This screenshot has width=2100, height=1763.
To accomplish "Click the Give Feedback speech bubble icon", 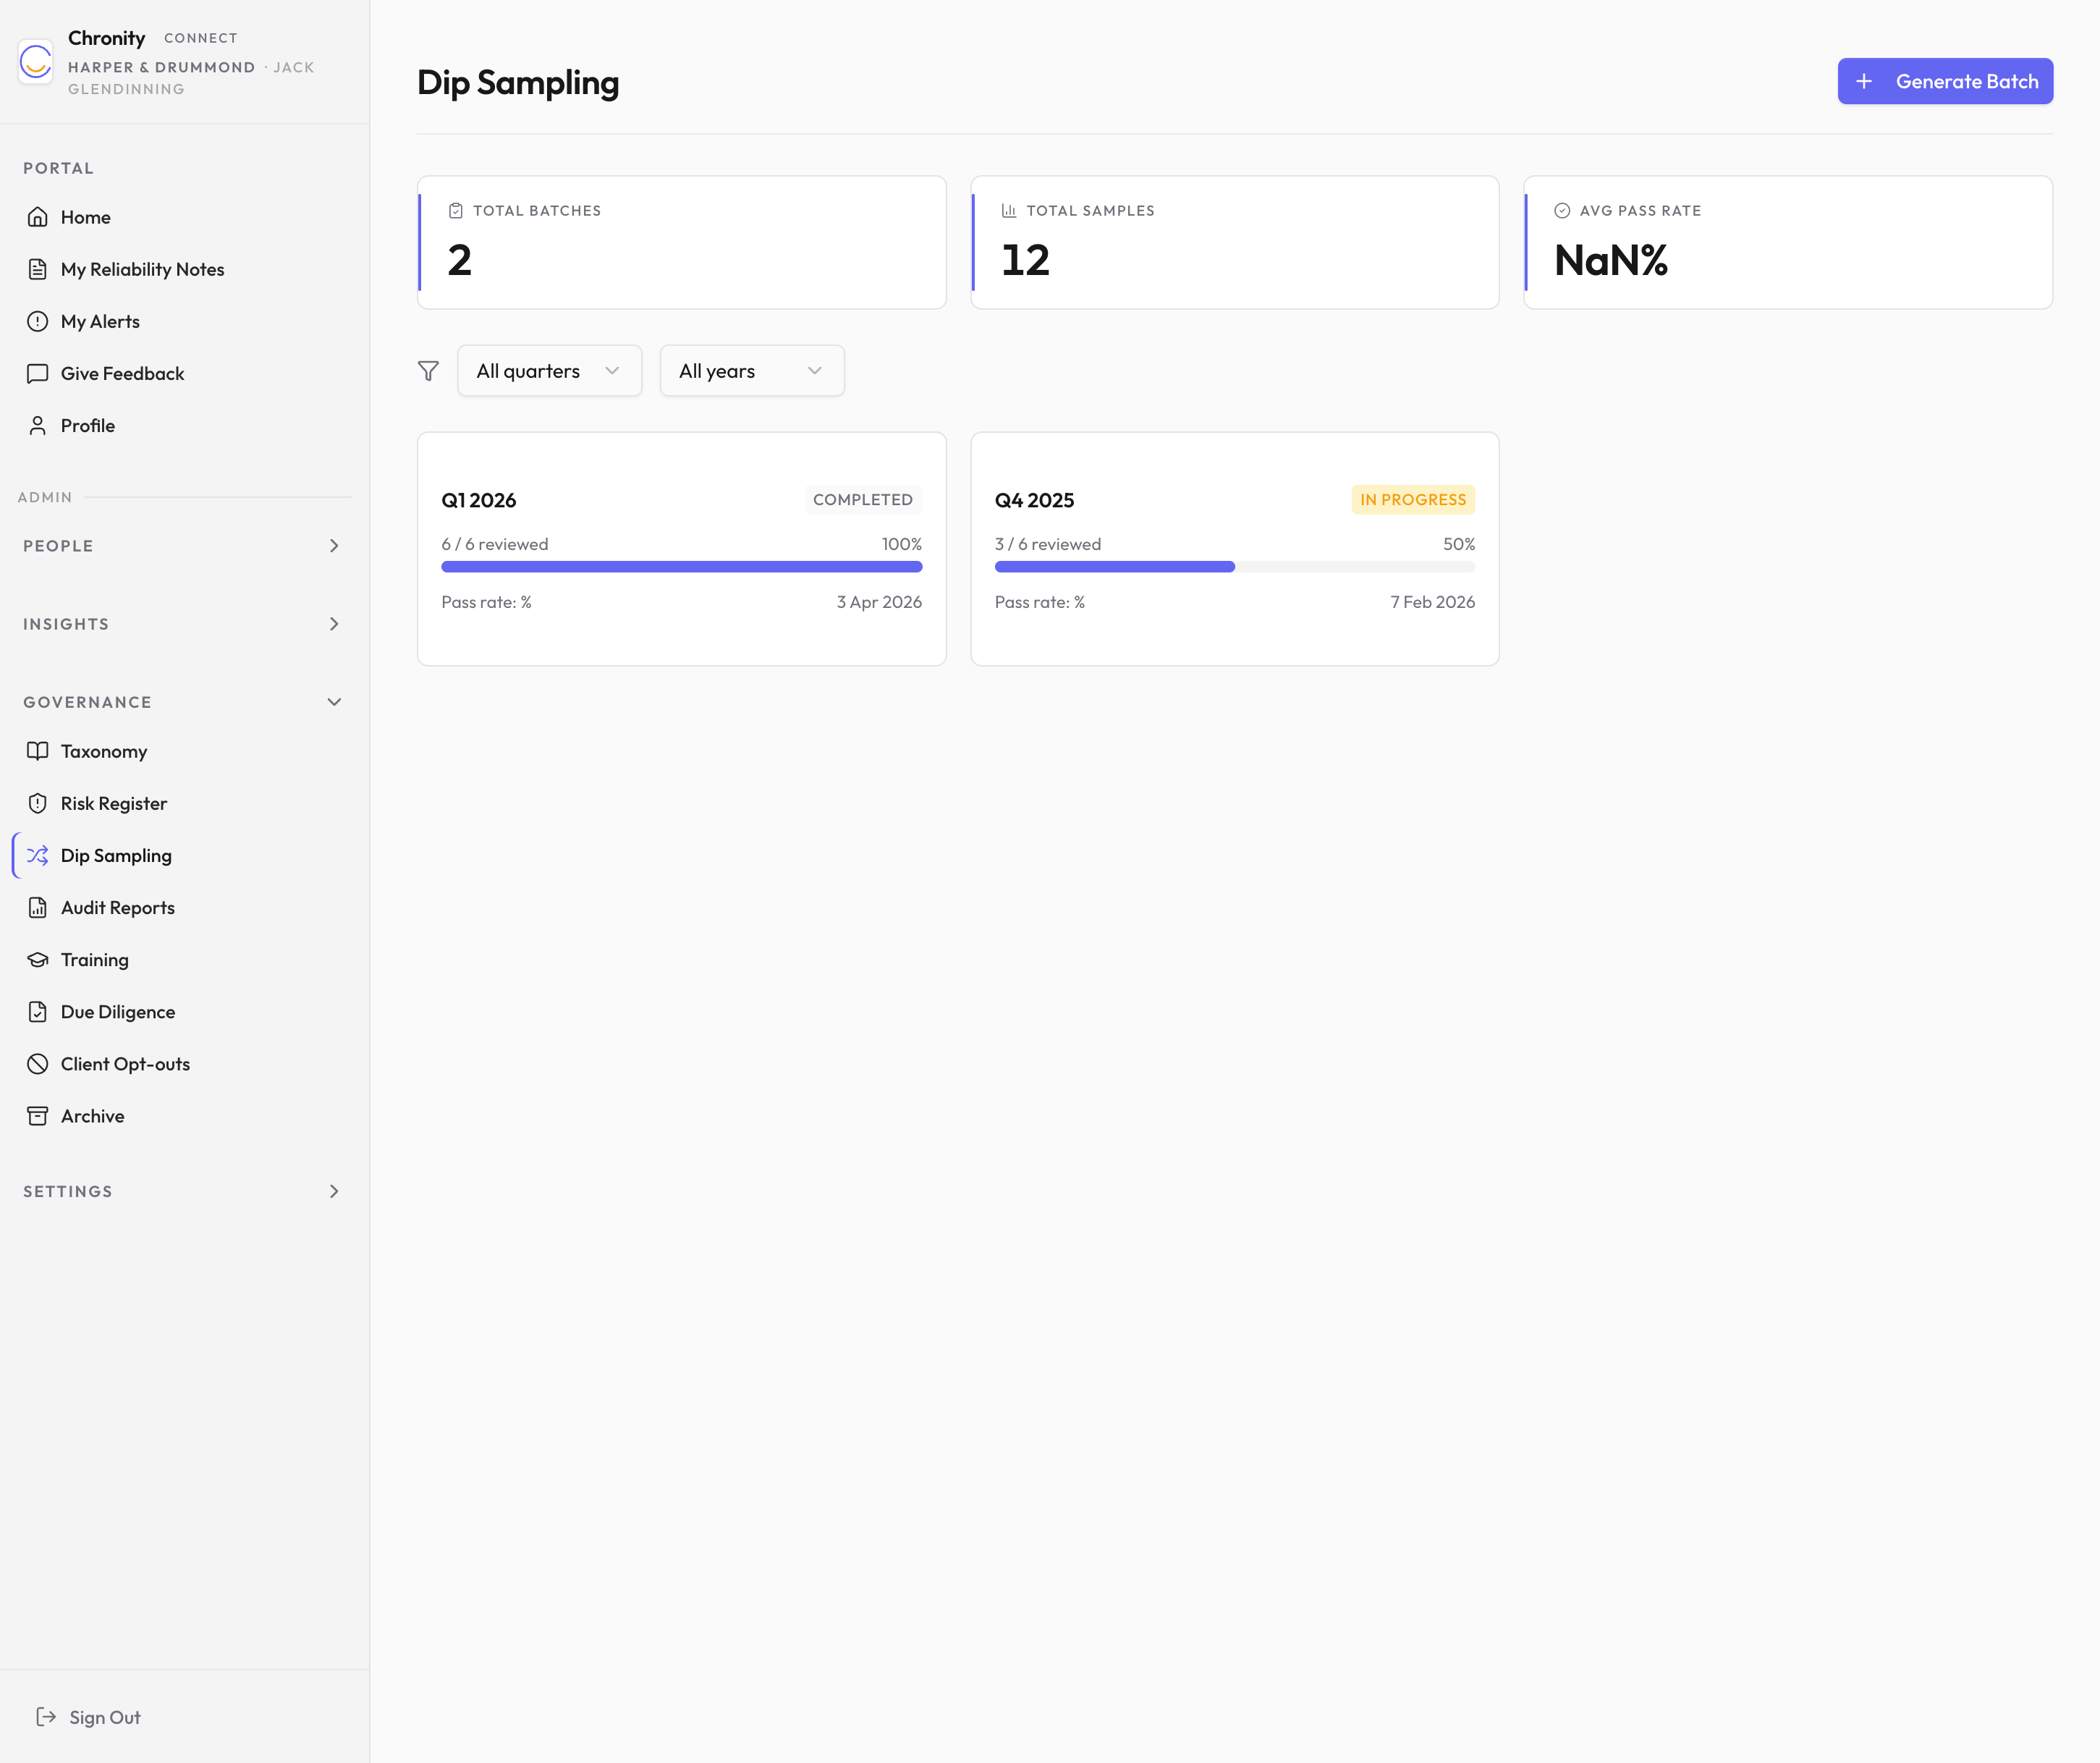I will (38, 373).
